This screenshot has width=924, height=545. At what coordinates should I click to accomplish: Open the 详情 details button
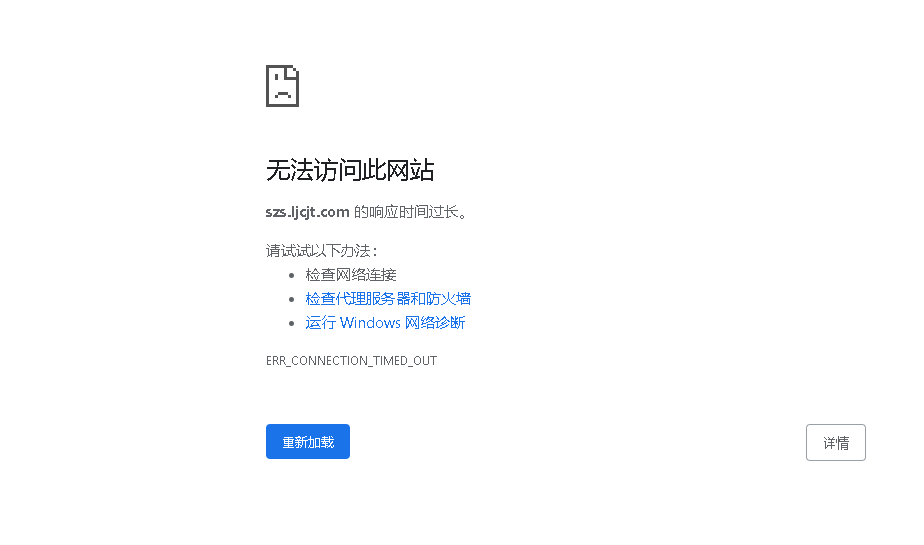point(836,442)
